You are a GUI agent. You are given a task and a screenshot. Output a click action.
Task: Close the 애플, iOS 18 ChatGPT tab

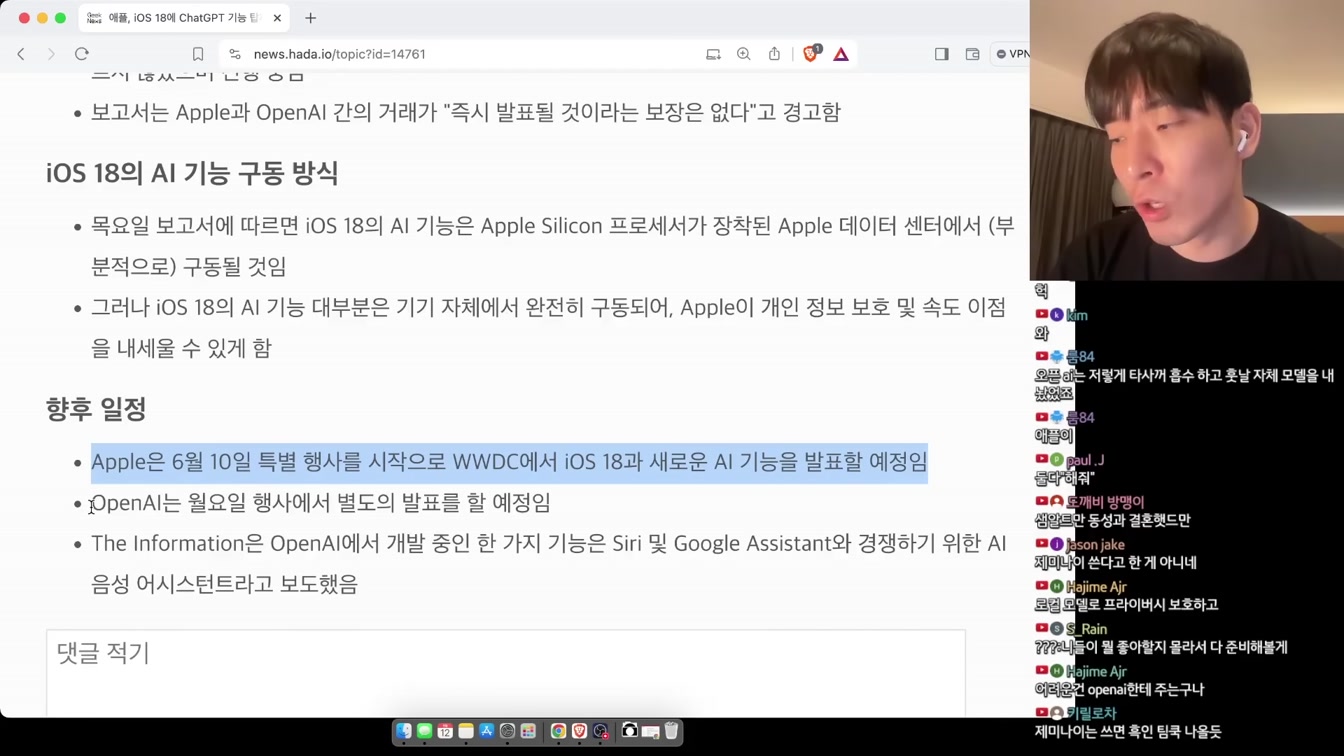[x=277, y=18]
